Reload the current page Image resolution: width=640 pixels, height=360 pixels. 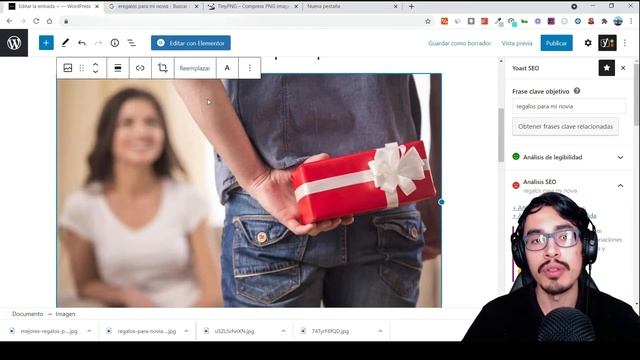coord(36,21)
